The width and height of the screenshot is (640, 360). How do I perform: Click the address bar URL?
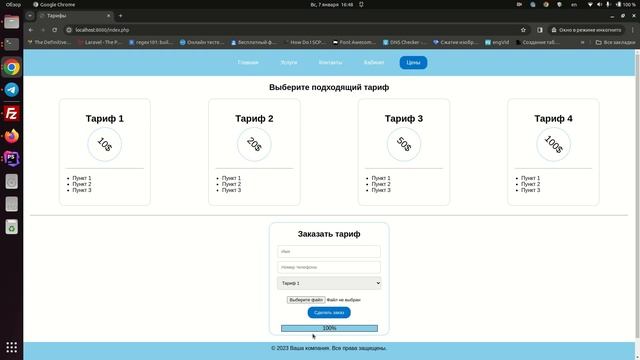pyautogui.click(x=102, y=30)
